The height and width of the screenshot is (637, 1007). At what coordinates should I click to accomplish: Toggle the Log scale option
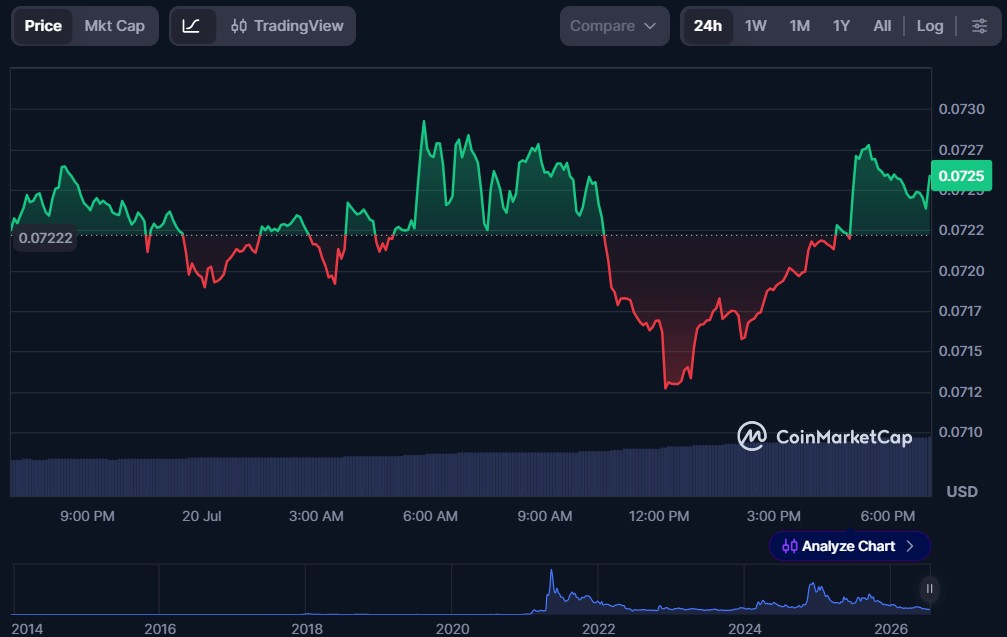(x=930, y=26)
